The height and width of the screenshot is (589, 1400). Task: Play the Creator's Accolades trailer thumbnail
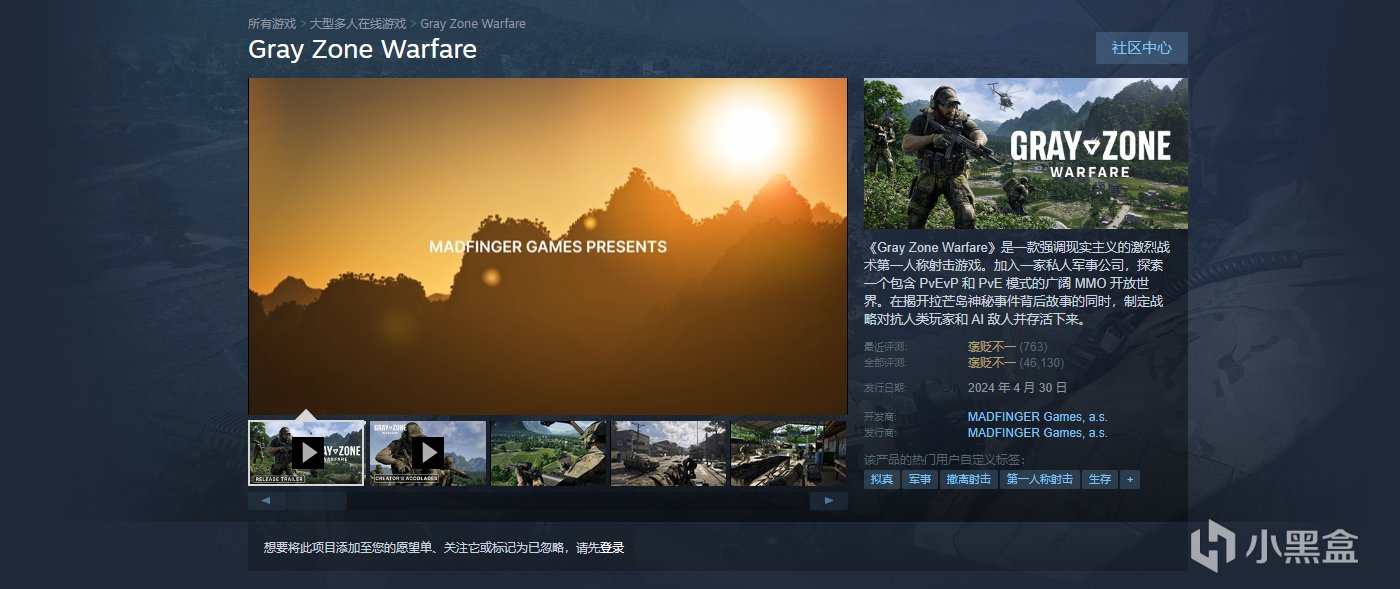click(427, 453)
